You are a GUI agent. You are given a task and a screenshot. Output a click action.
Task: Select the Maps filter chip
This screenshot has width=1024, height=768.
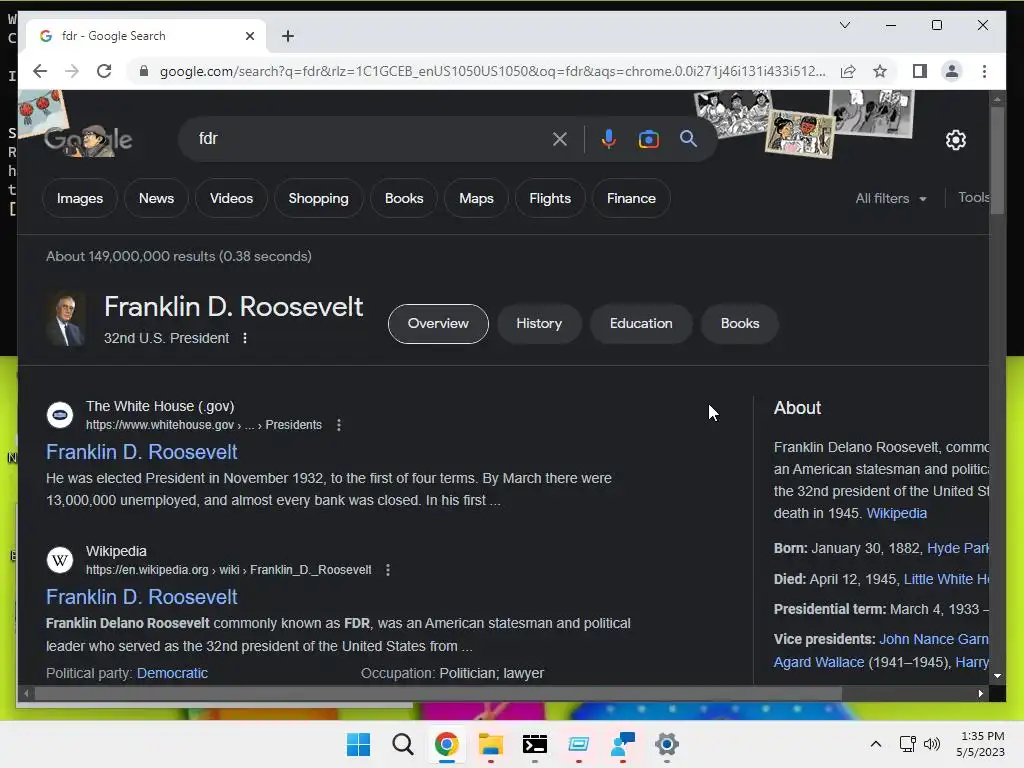click(476, 199)
